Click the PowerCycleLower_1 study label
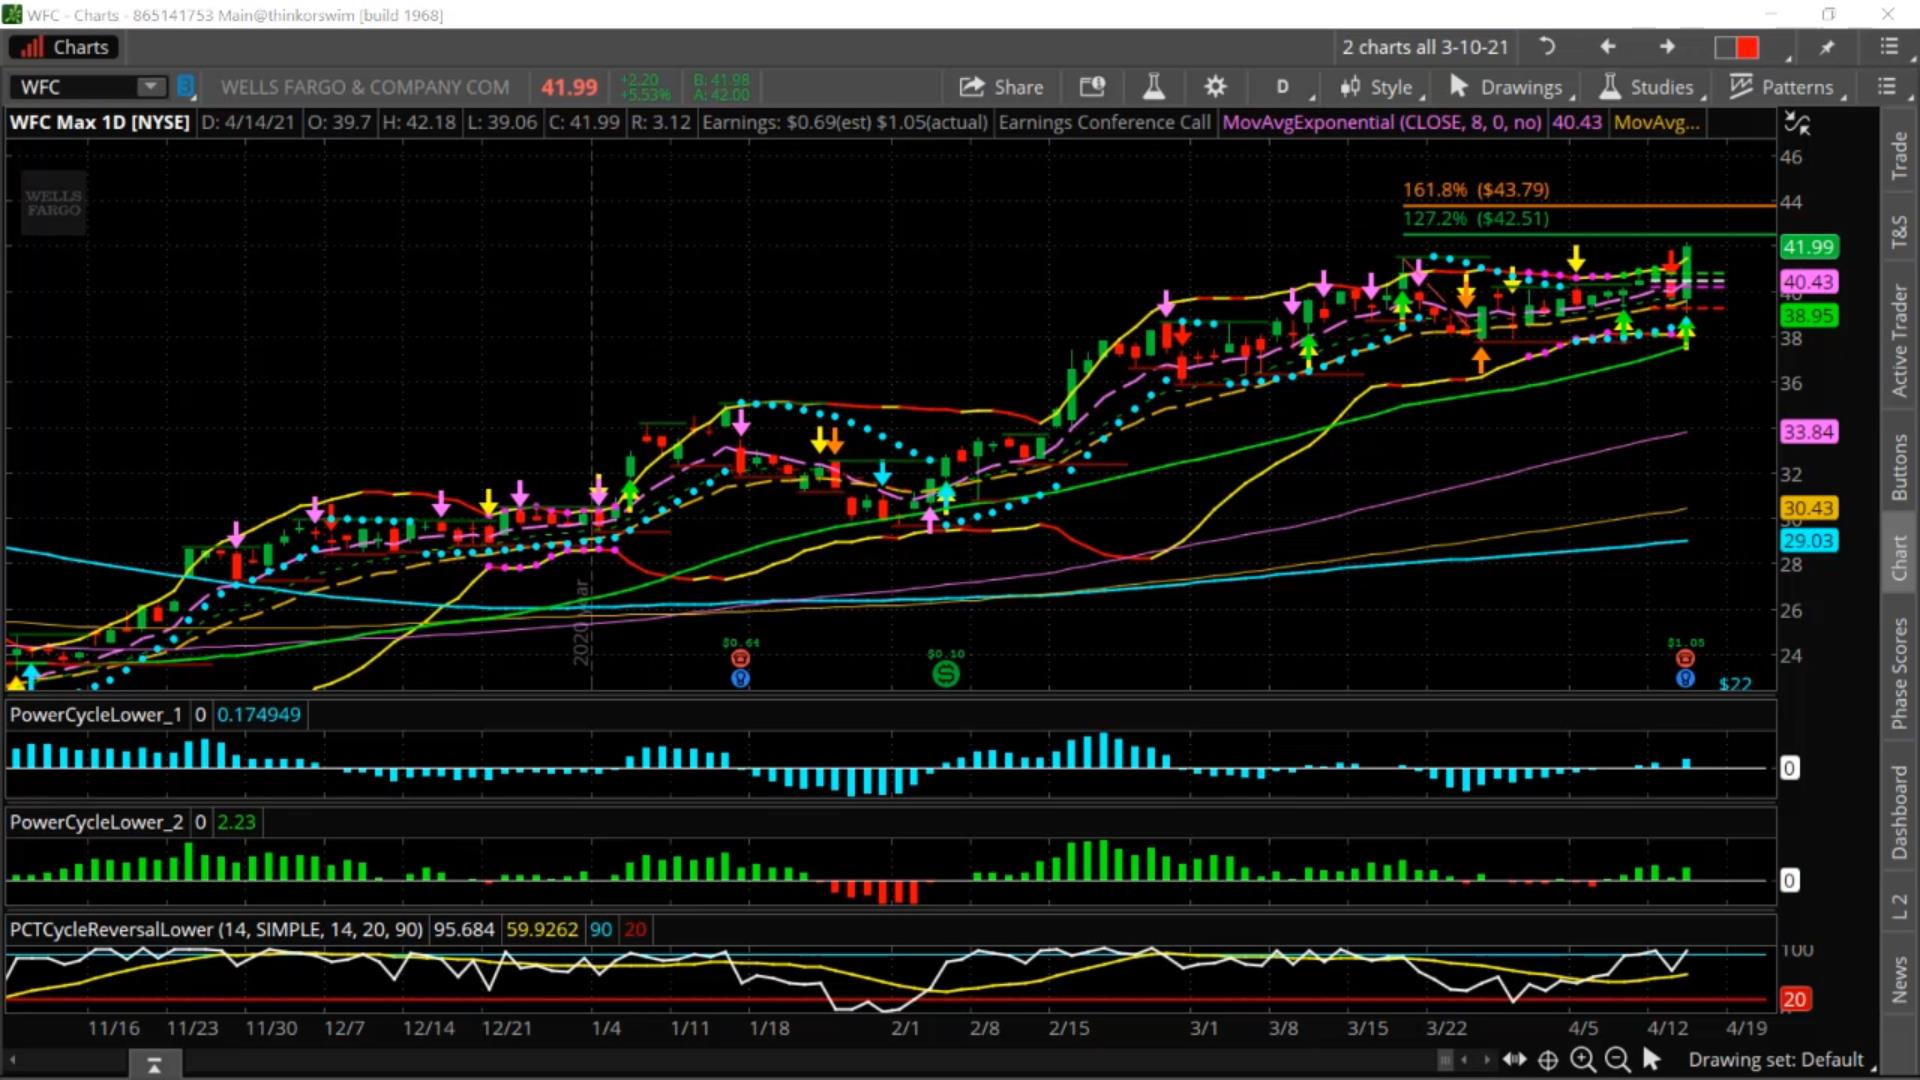The width and height of the screenshot is (1920, 1080). [x=96, y=714]
